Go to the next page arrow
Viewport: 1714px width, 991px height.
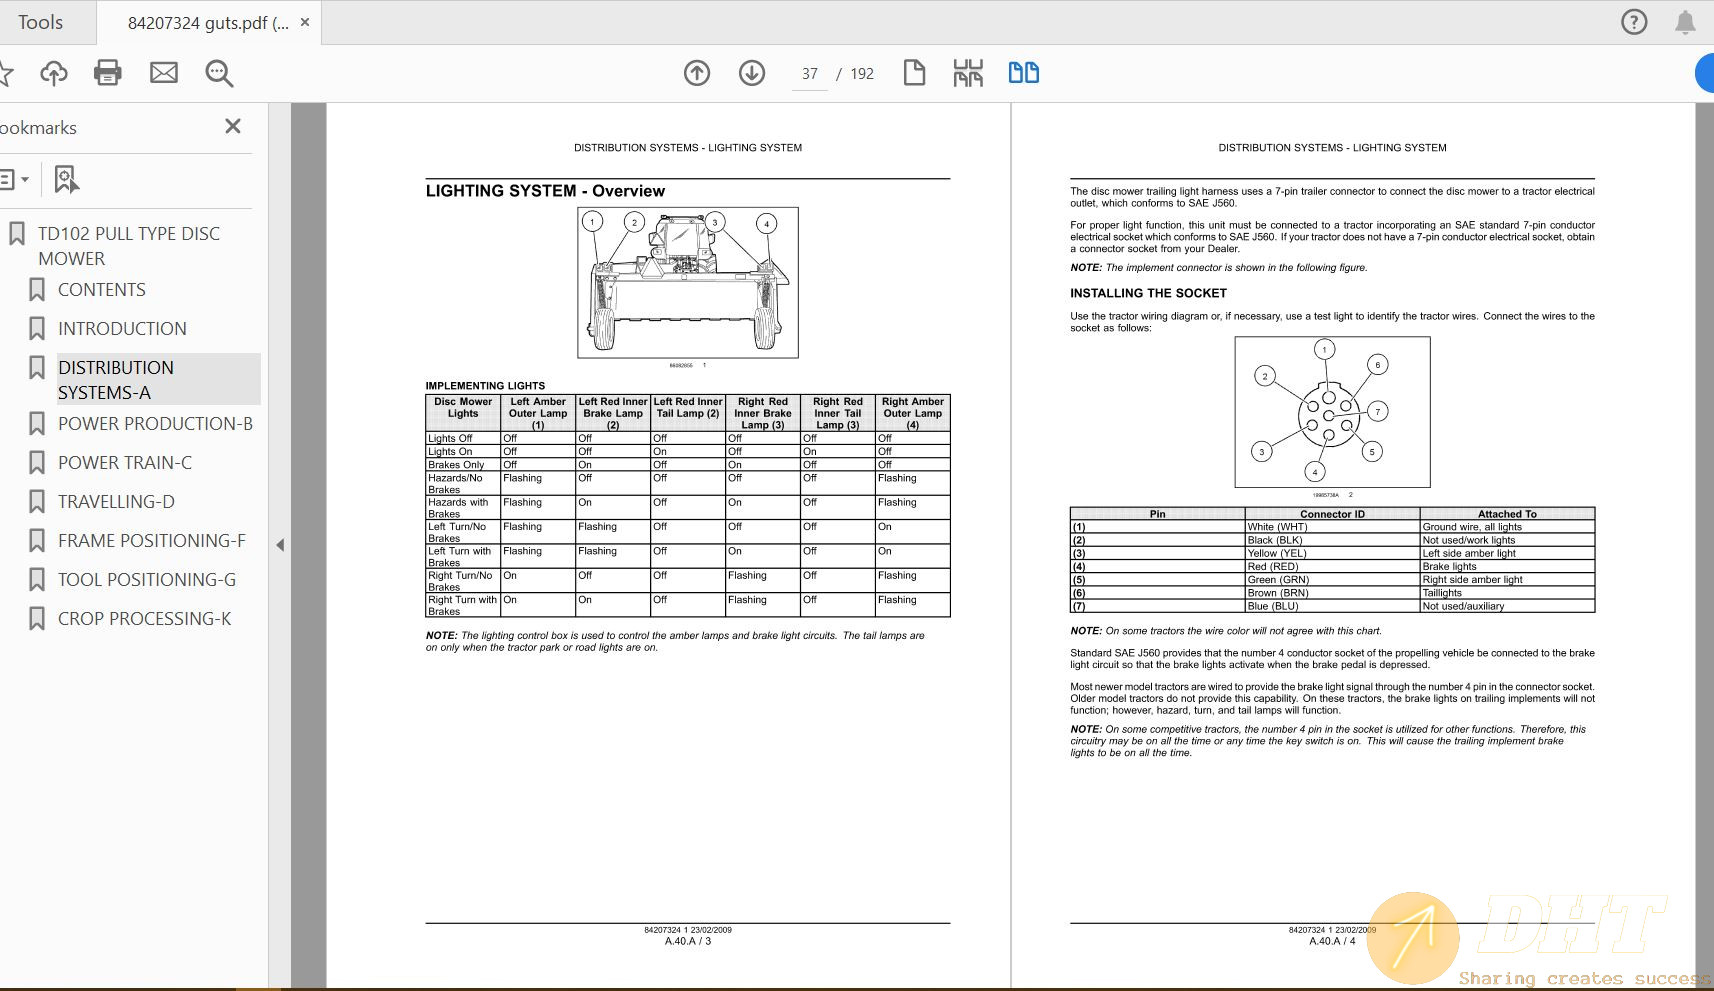pyautogui.click(x=752, y=73)
